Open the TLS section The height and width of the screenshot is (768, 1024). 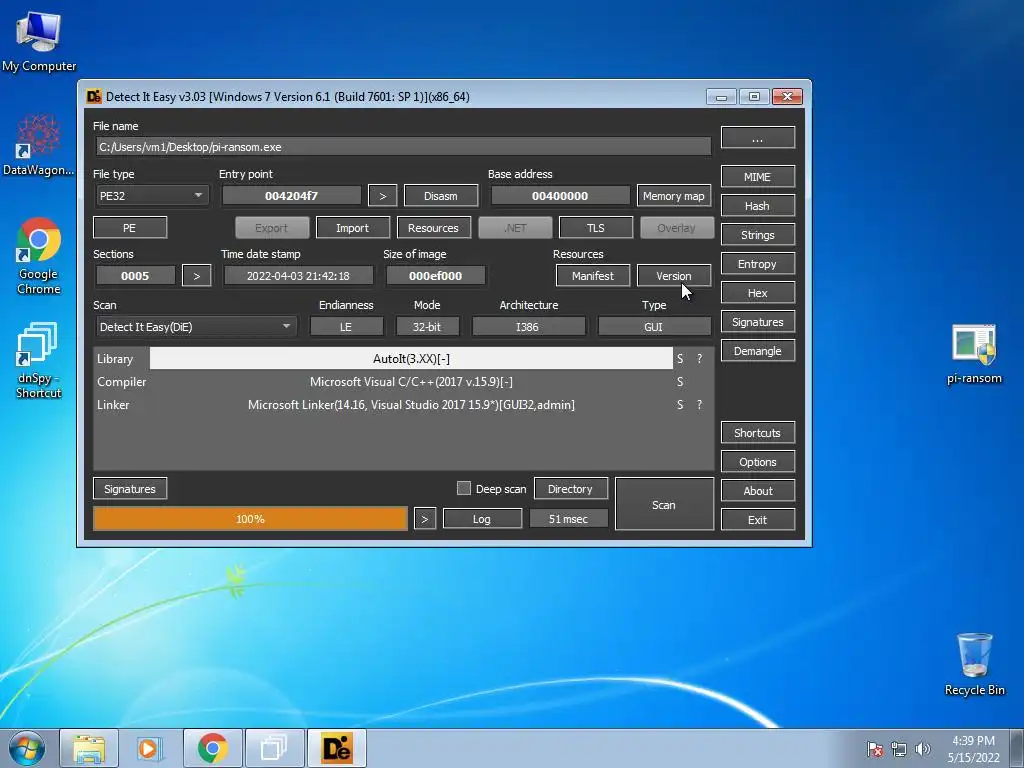click(x=596, y=228)
